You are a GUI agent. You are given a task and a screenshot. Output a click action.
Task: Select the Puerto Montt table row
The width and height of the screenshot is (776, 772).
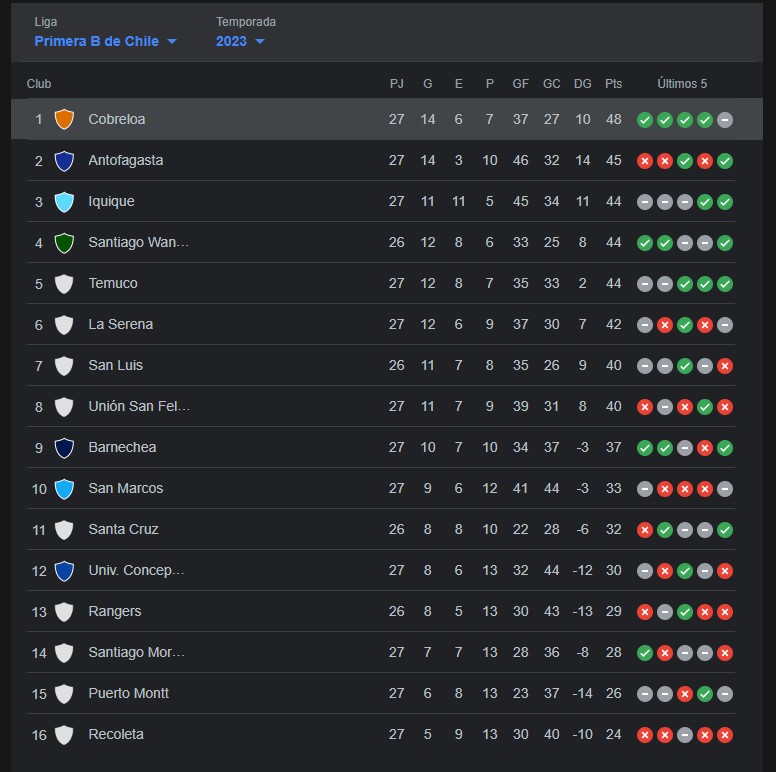click(381, 693)
